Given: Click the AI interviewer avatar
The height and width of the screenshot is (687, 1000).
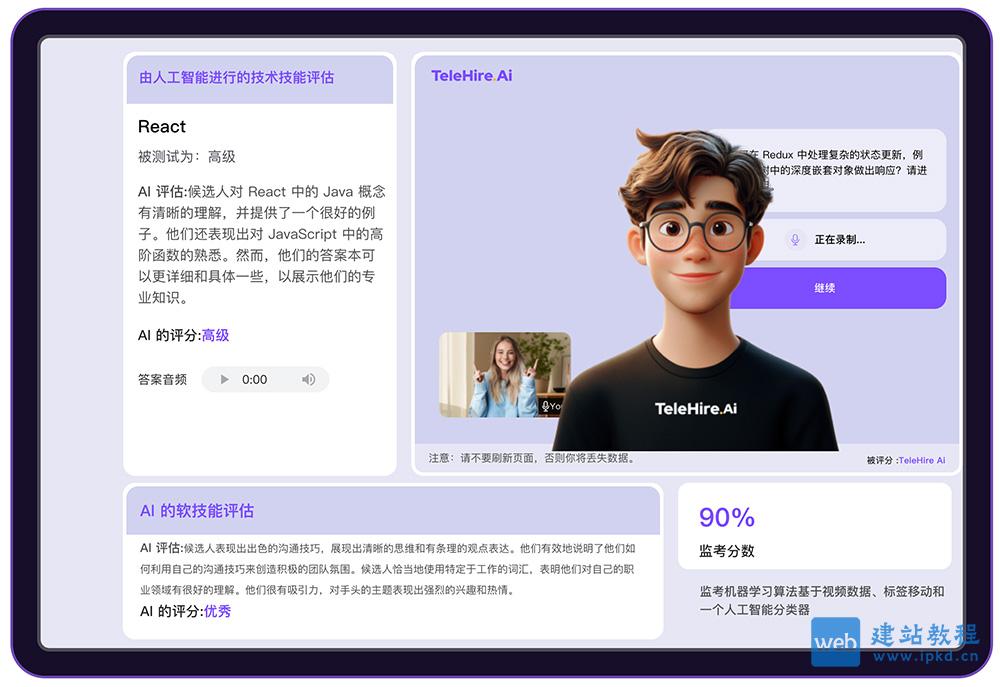Looking at the screenshot, I should pyautogui.click(x=695, y=290).
